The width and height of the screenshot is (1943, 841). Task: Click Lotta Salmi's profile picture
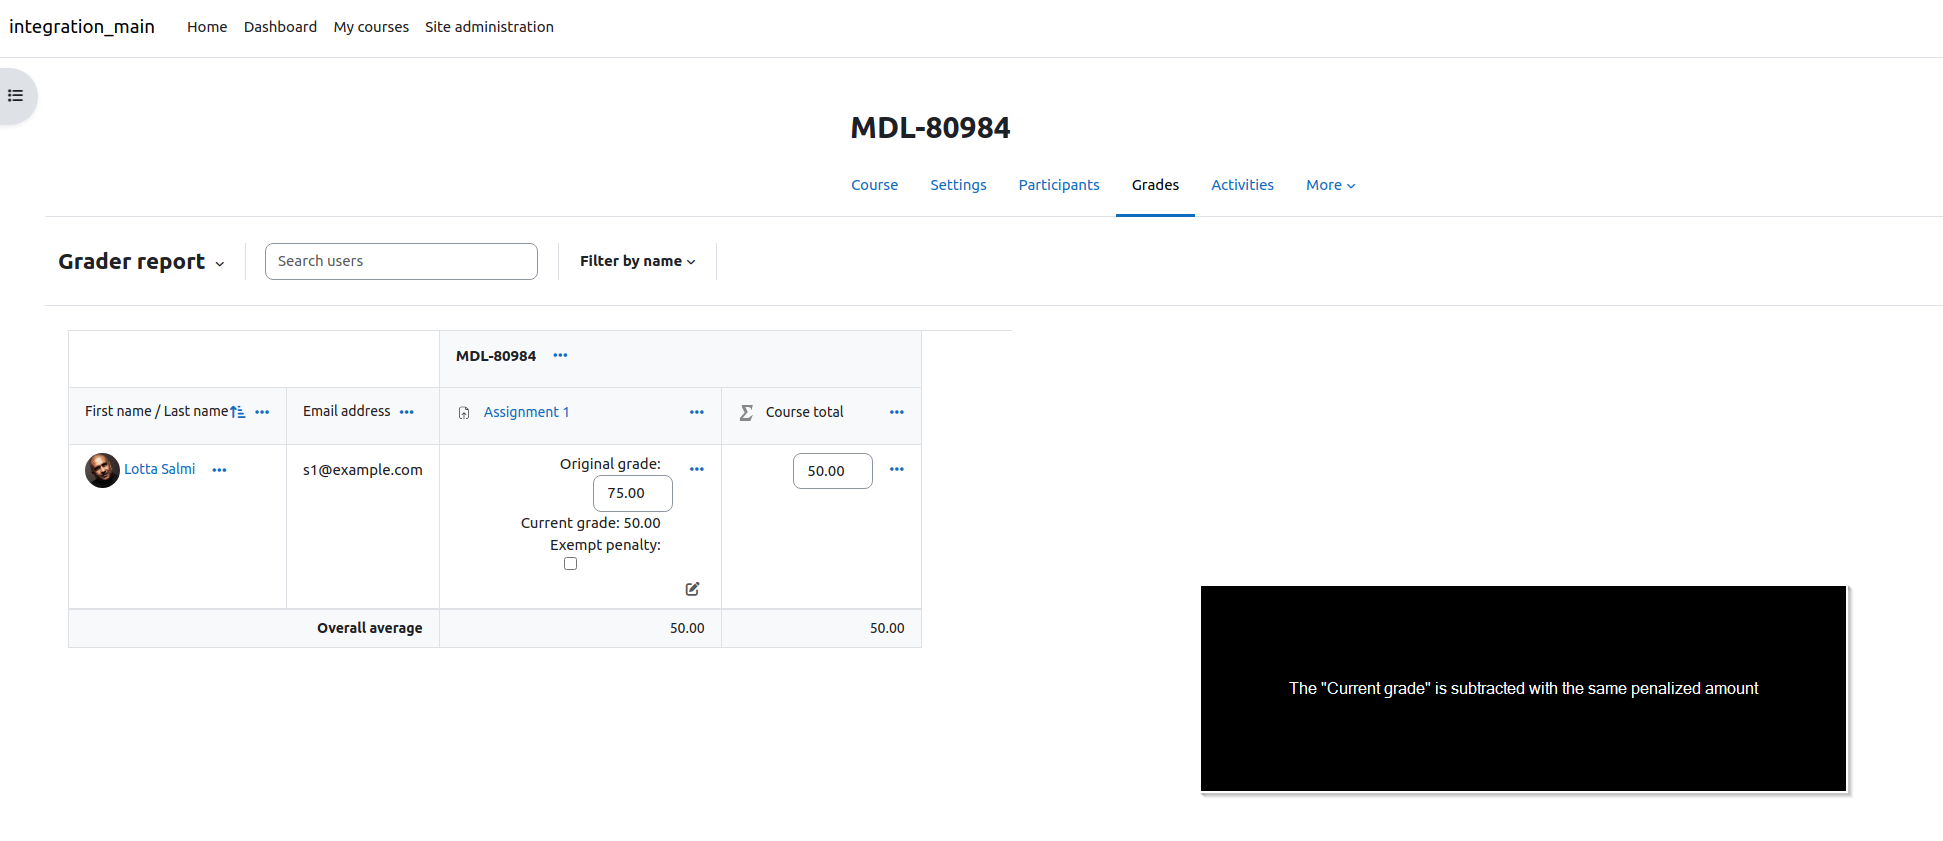pos(102,470)
